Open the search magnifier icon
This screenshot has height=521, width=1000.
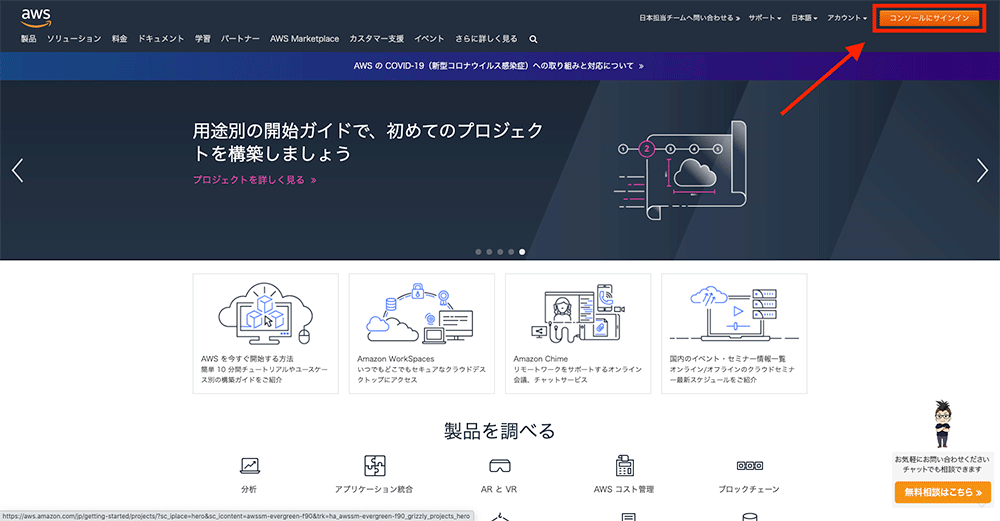533,40
